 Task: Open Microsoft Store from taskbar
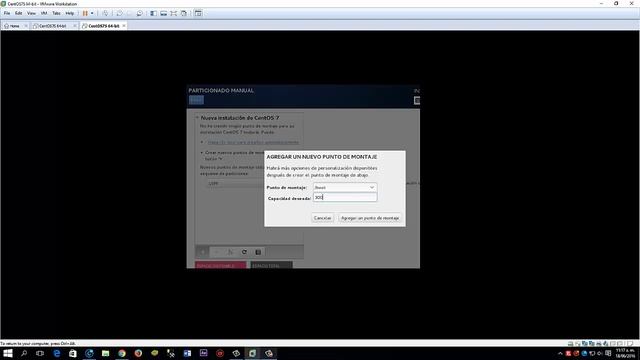point(73,353)
